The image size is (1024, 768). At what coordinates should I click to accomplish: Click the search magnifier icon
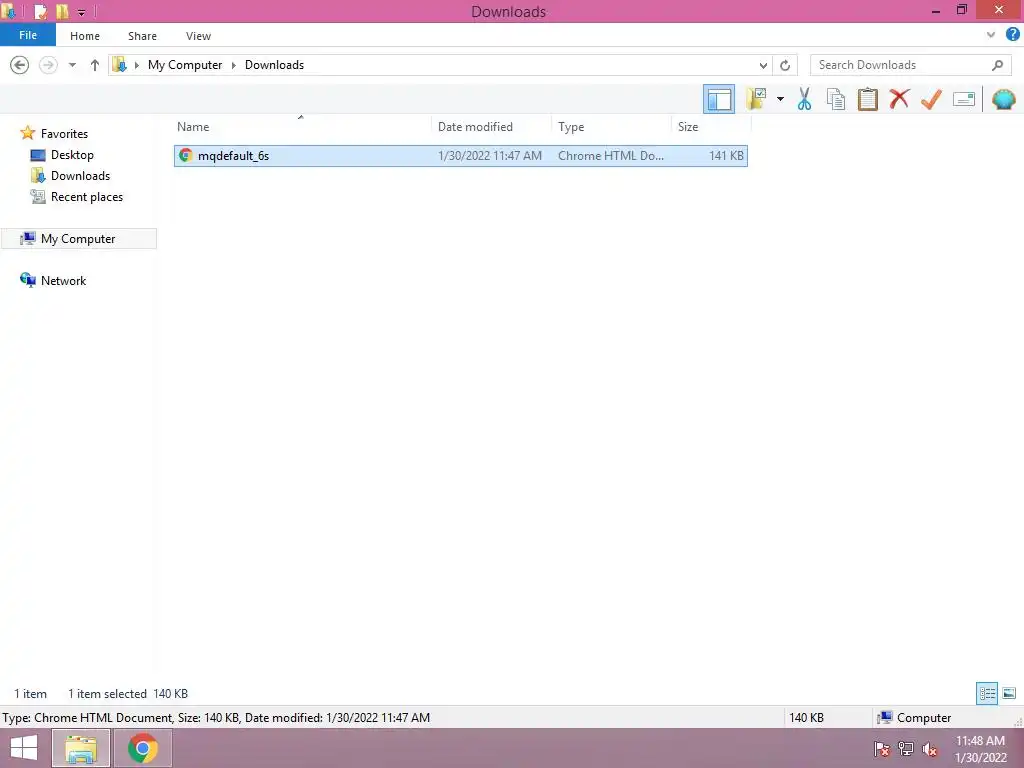pos(997,65)
